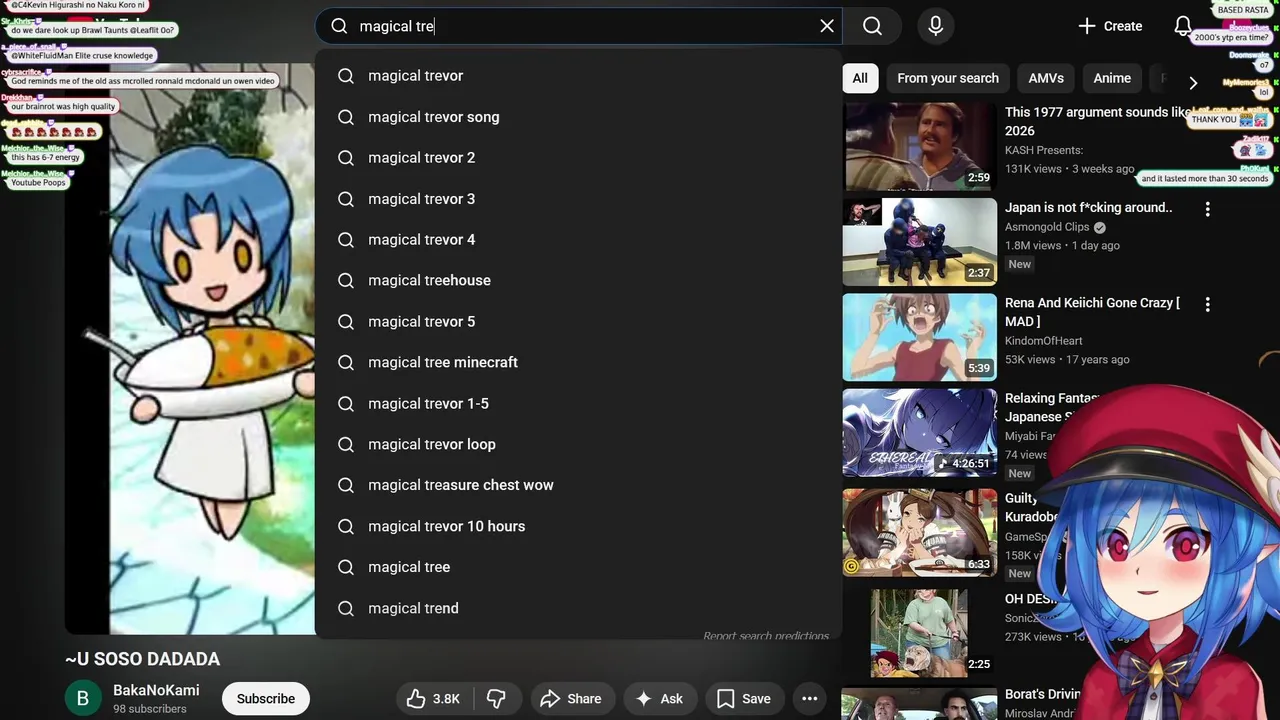1280x720 pixels.
Task: Open the notifications bell
Action: coord(1183,26)
